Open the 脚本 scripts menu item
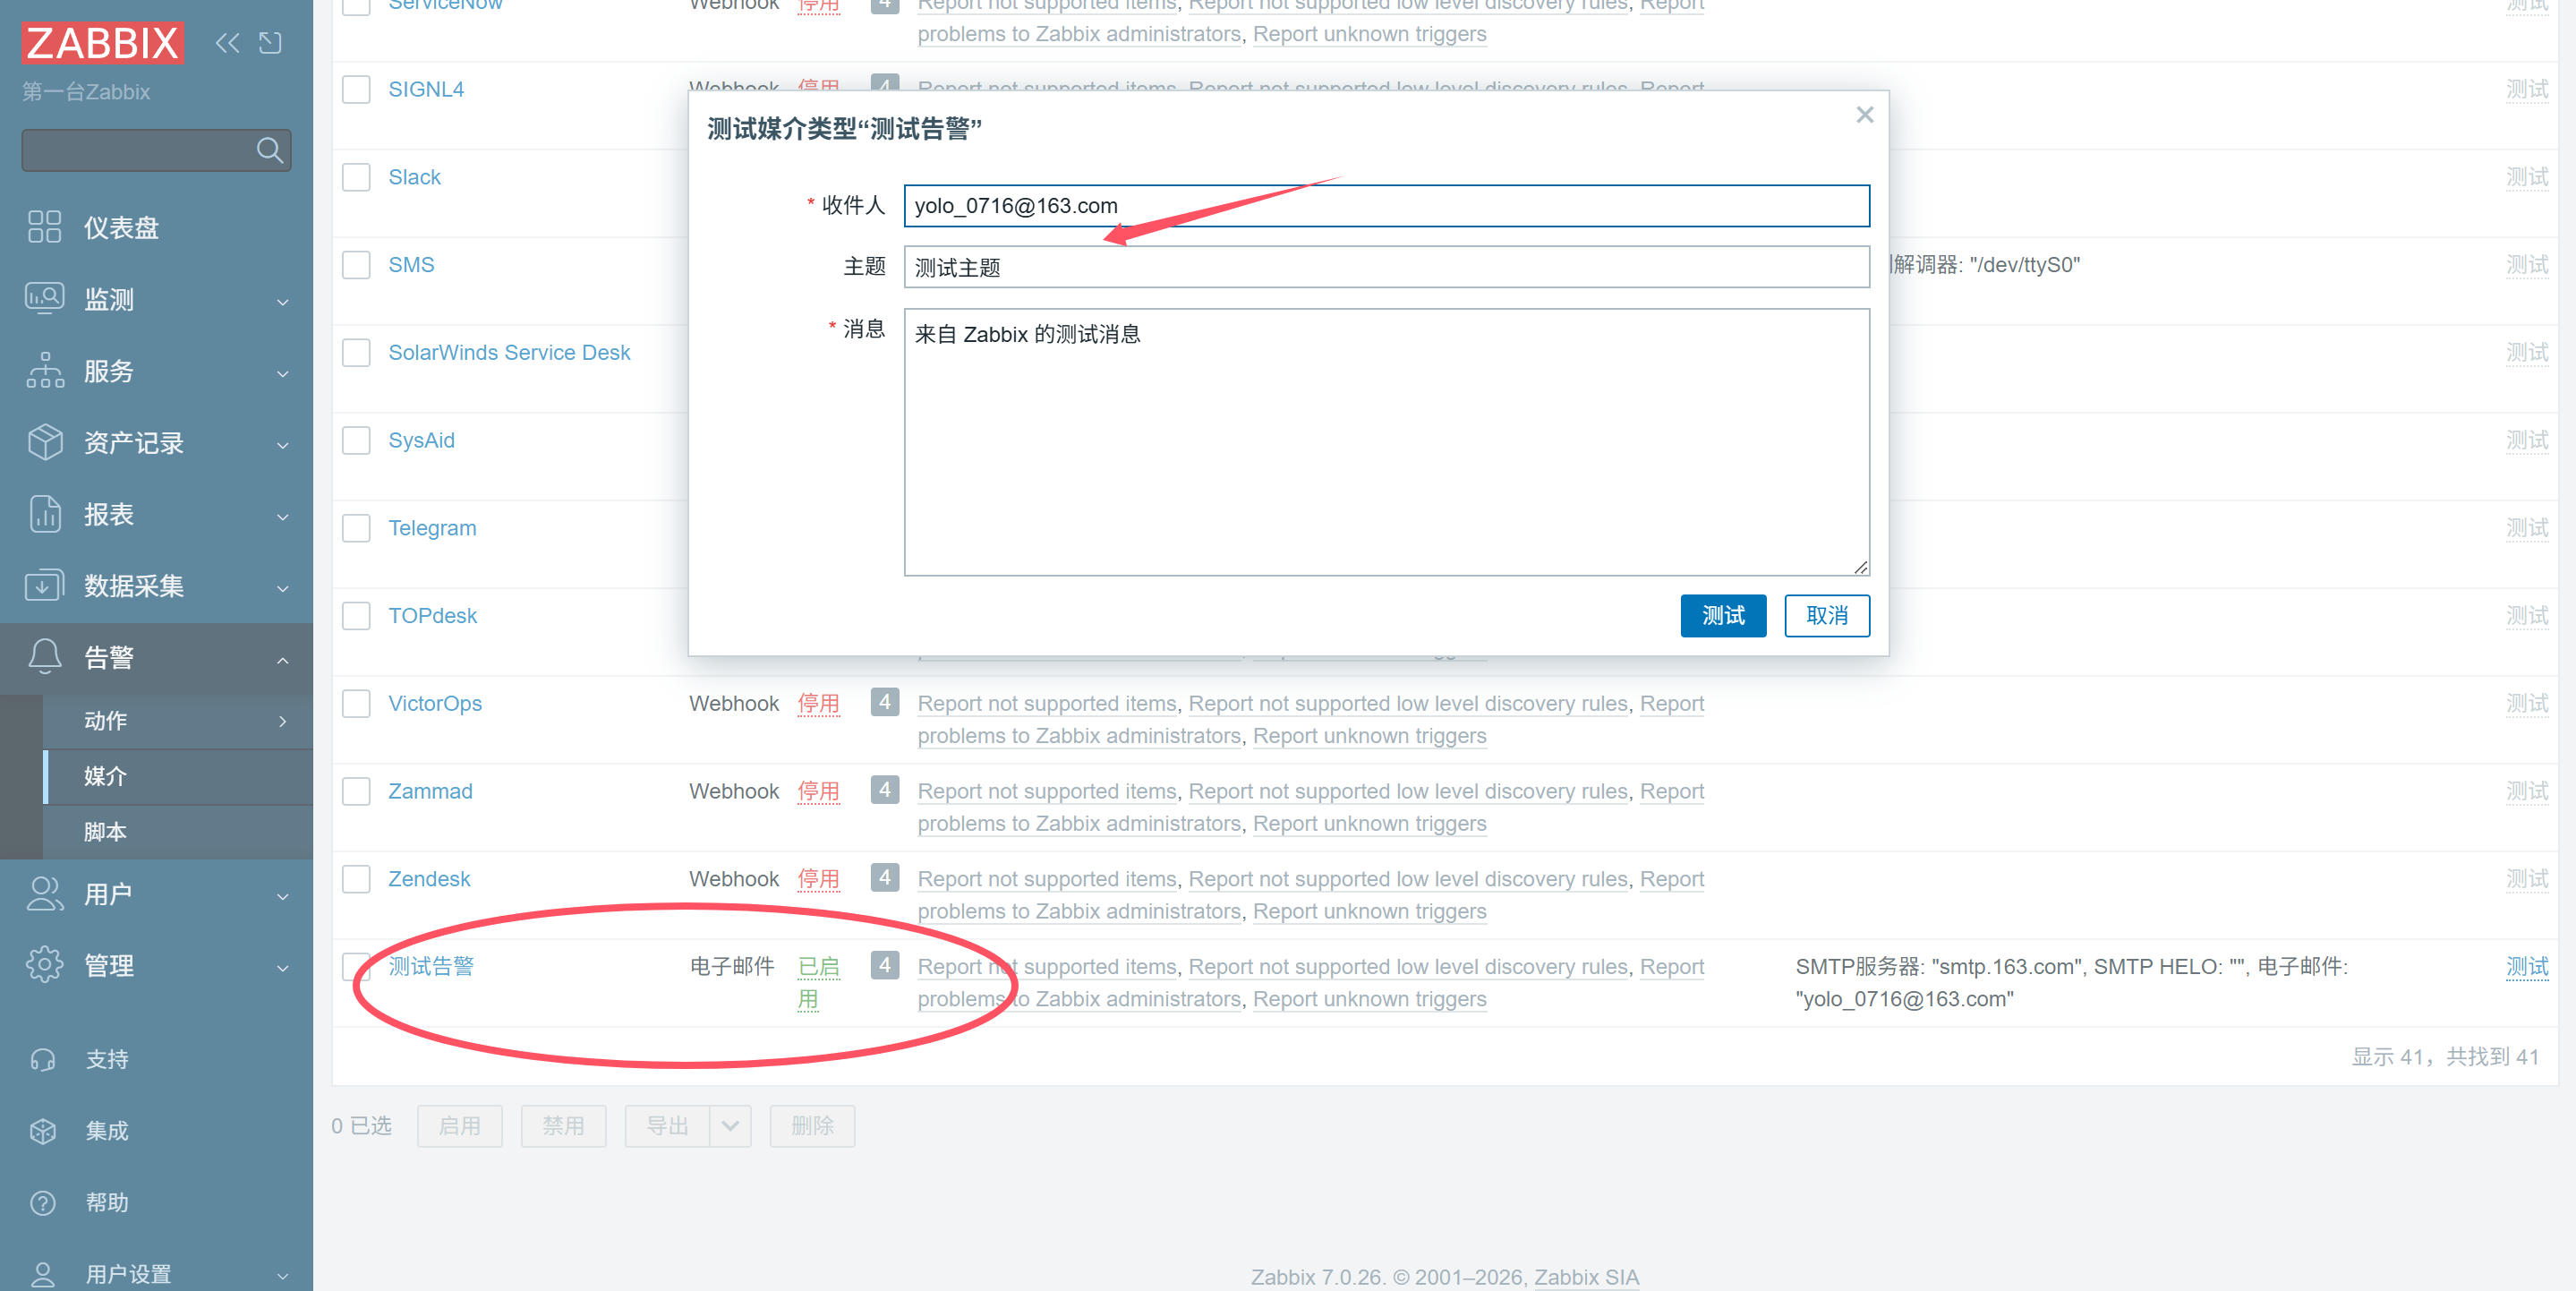Screen dimensions: 2576x1291 coord(178,832)
